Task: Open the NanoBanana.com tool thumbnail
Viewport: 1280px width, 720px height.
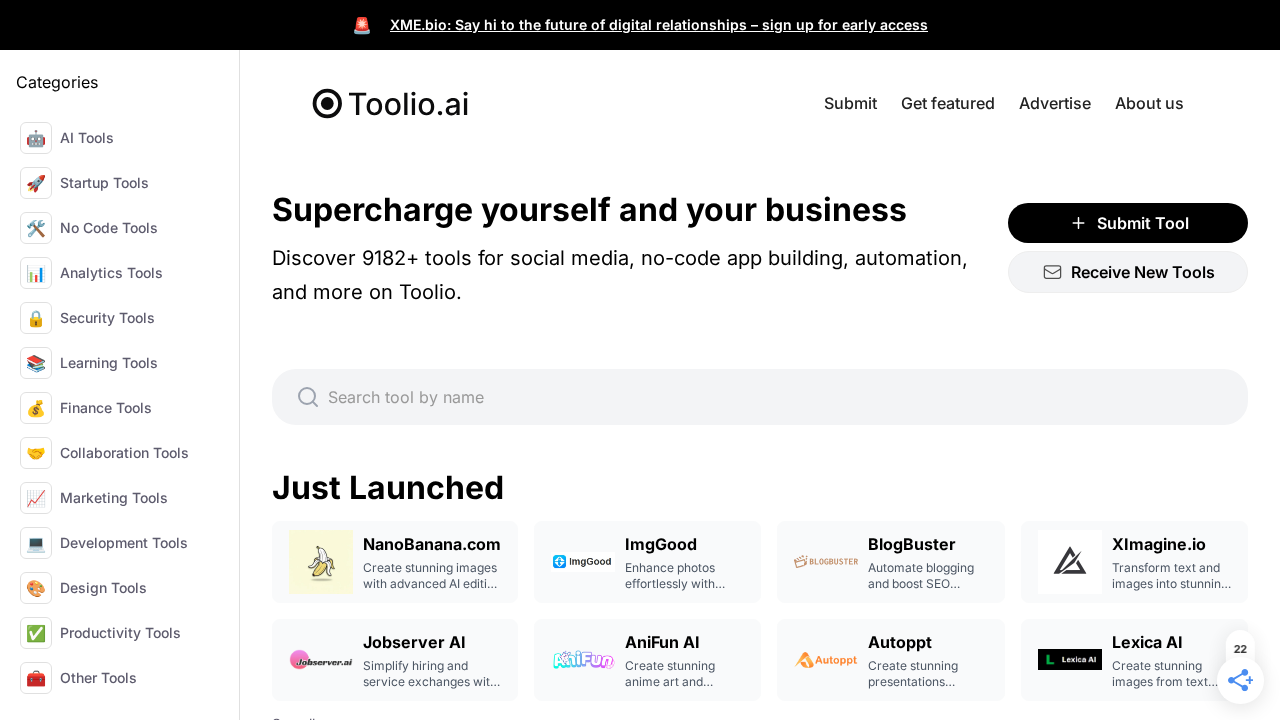Action: coord(320,561)
